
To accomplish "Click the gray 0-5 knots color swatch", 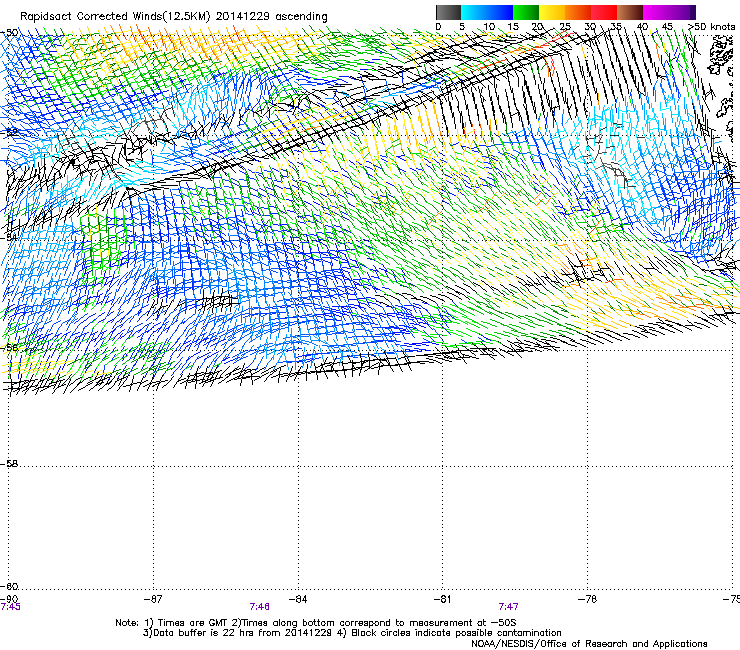I will pos(448,12).
